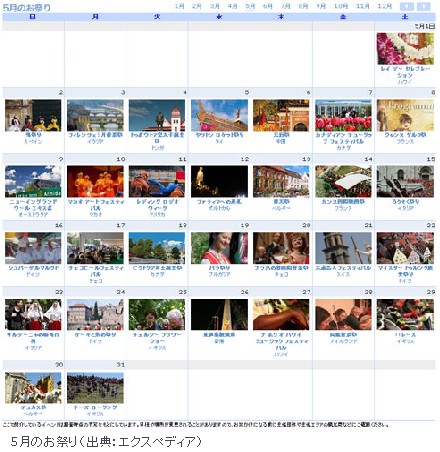
Task: Go to the next month arrow
Action: (x=424, y=6)
